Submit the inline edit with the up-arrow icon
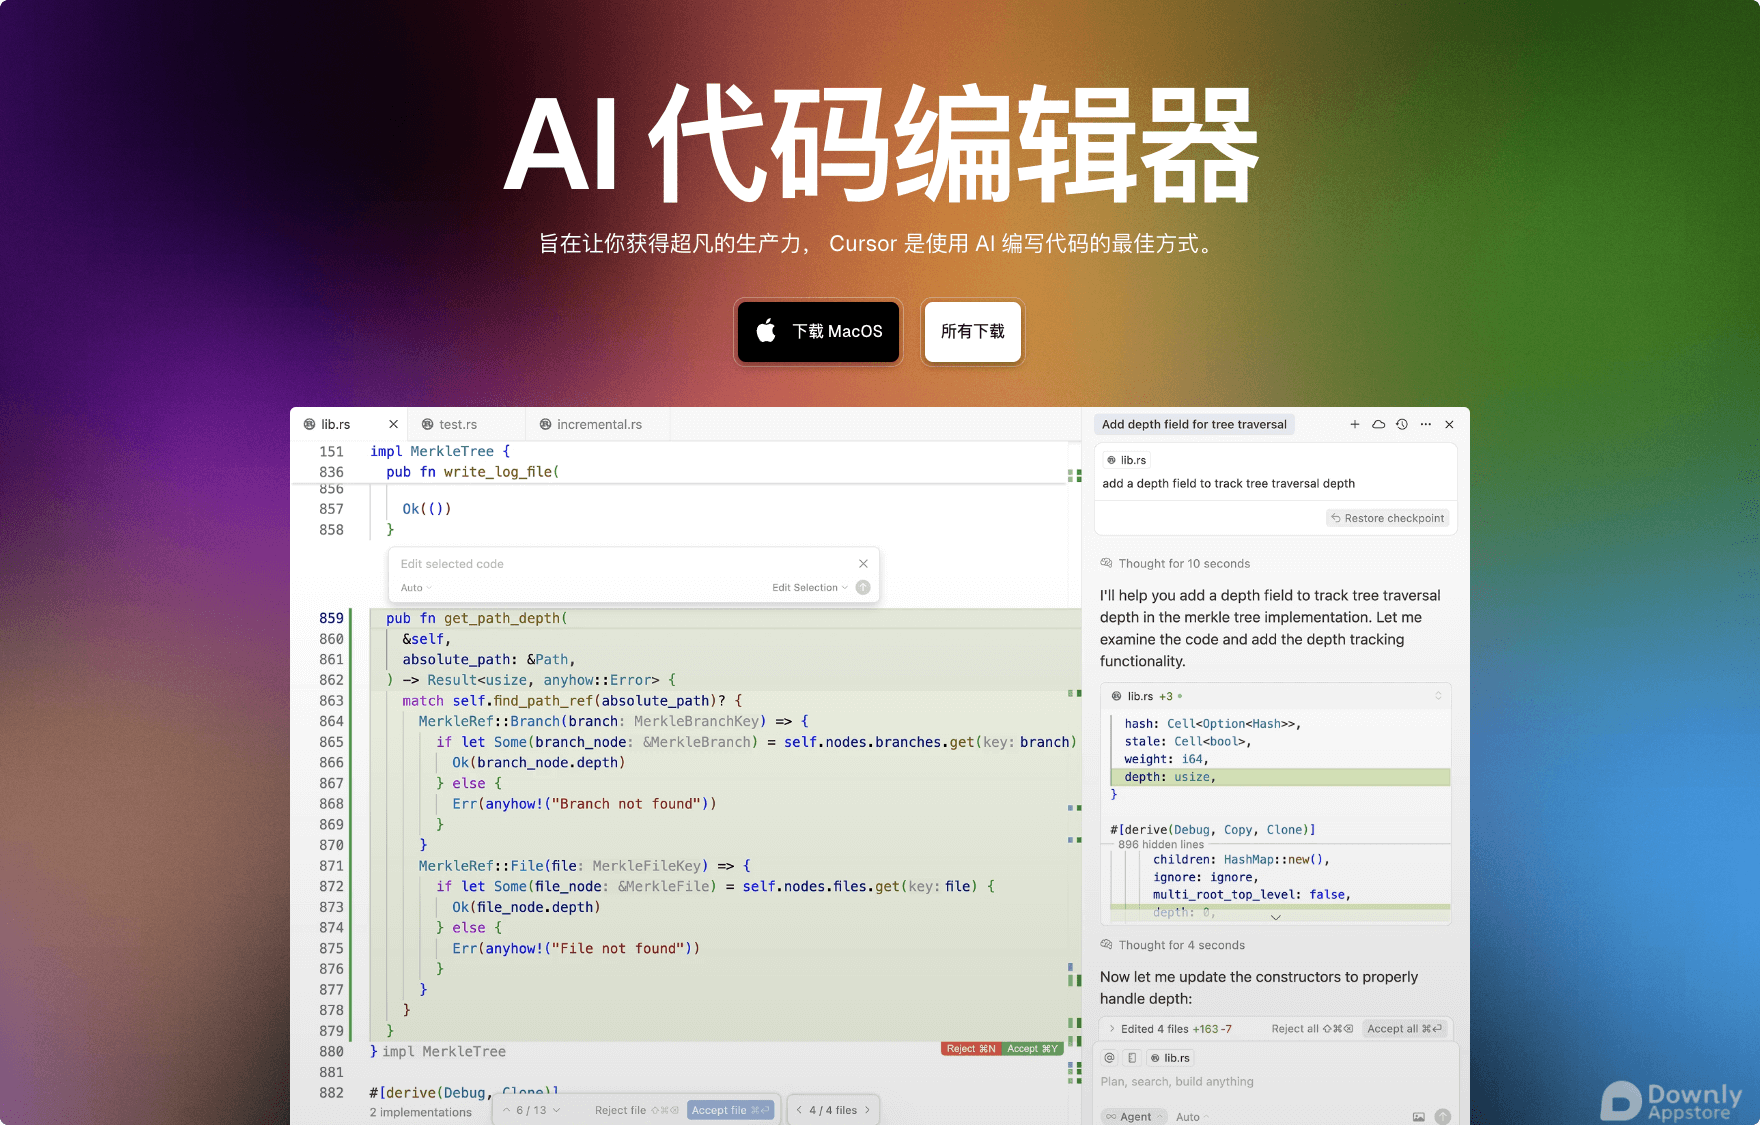This screenshot has height=1125, width=1760. [x=863, y=588]
